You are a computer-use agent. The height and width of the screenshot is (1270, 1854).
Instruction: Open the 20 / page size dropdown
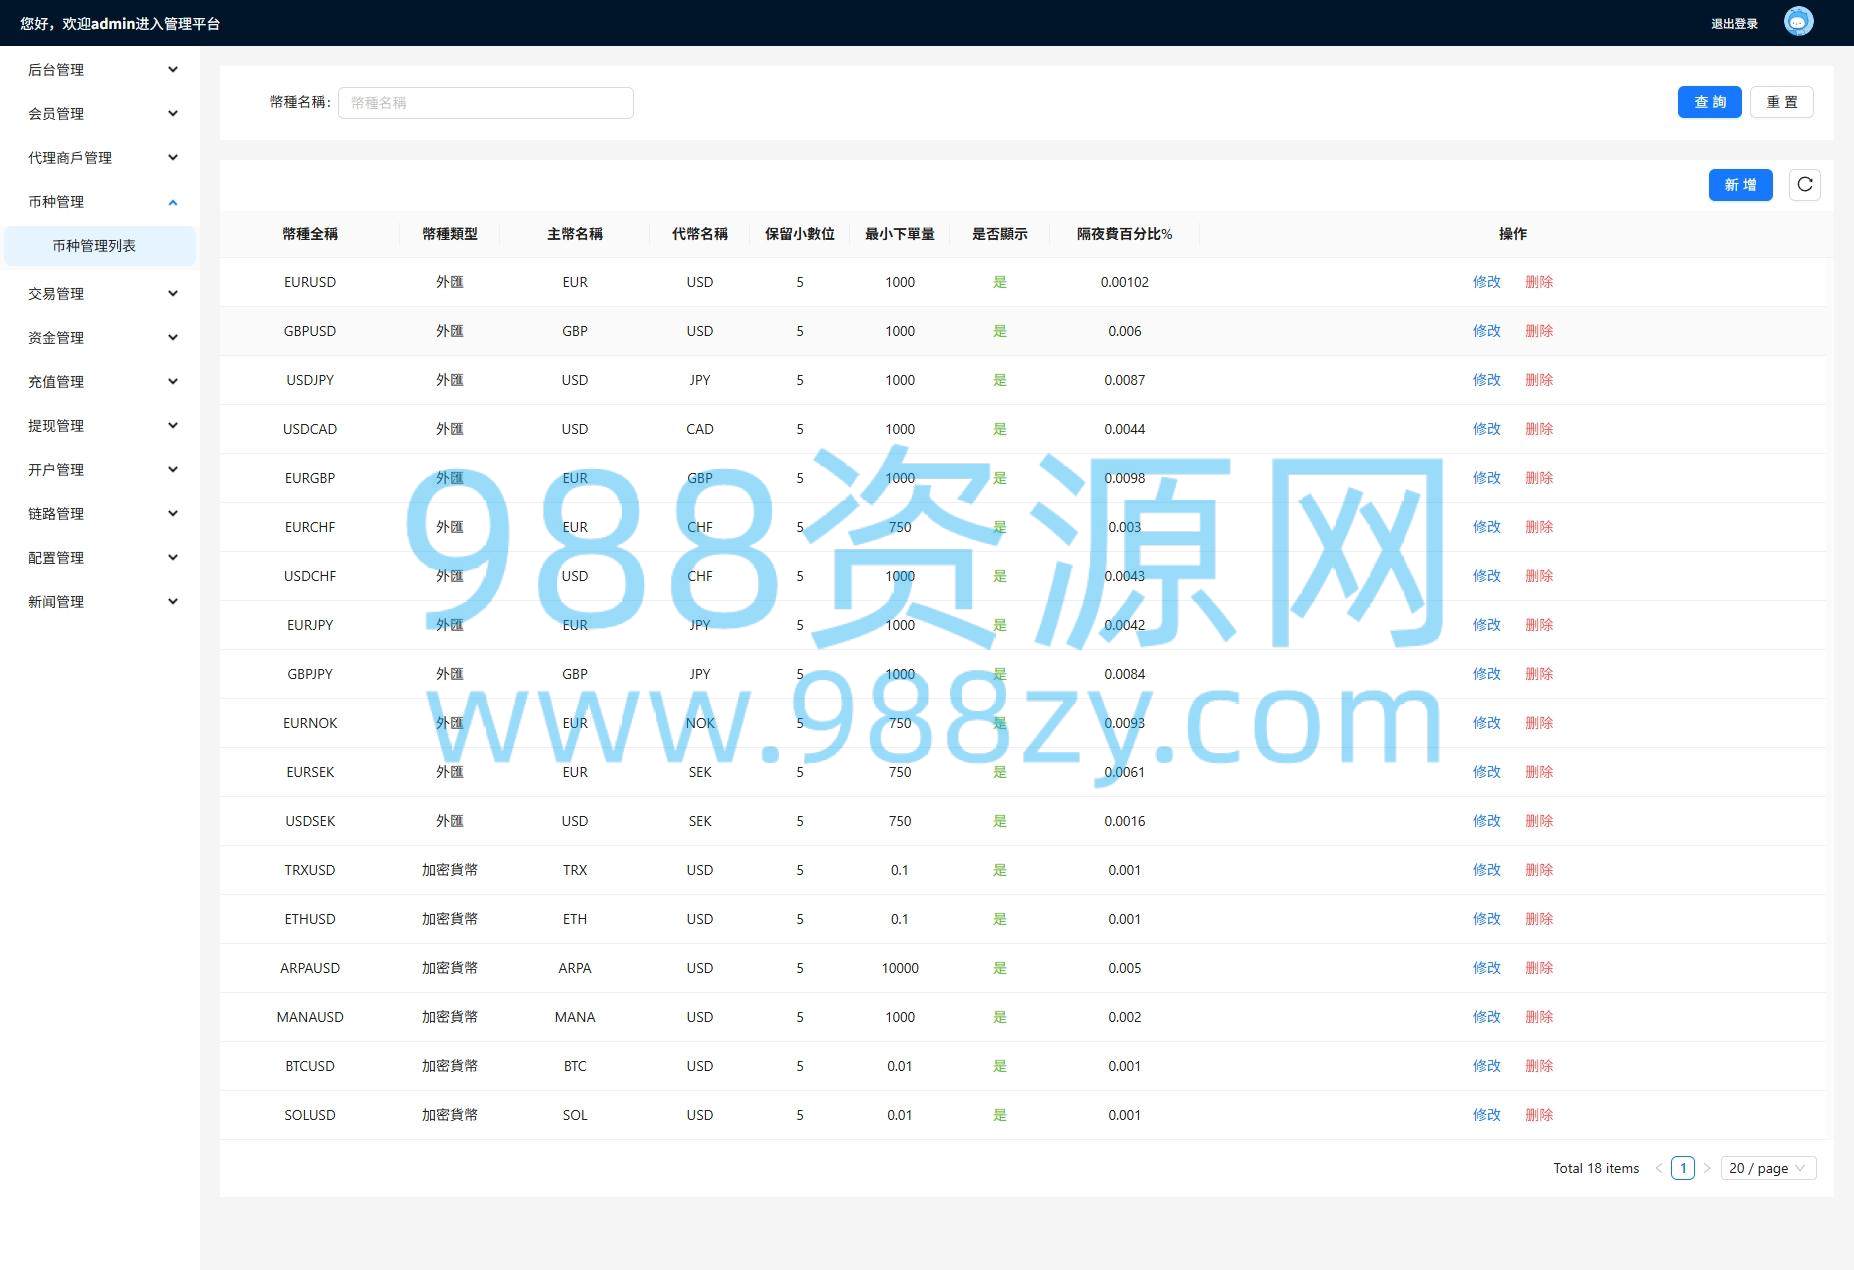coord(1767,1168)
